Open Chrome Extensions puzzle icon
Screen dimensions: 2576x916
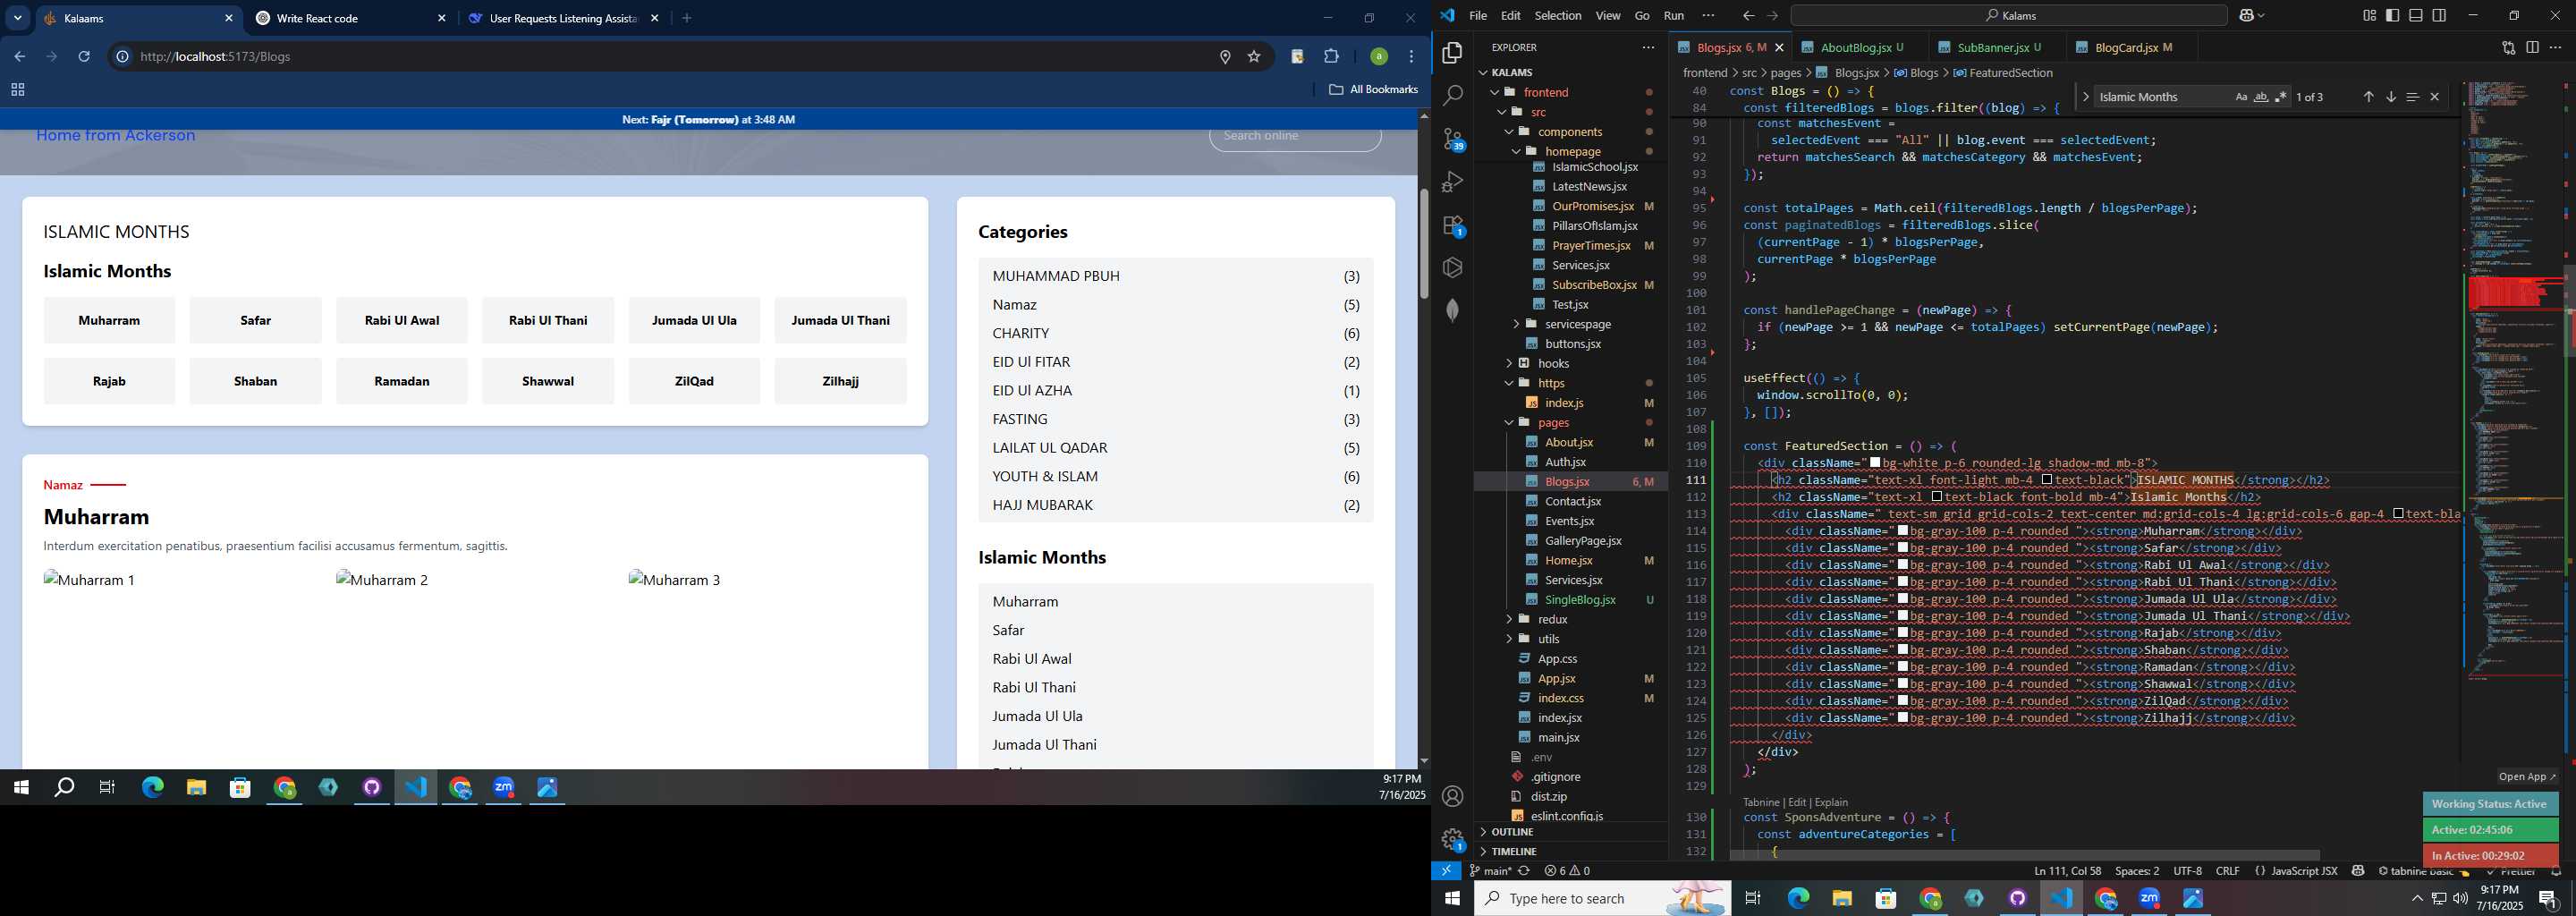[x=1331, y=56]
